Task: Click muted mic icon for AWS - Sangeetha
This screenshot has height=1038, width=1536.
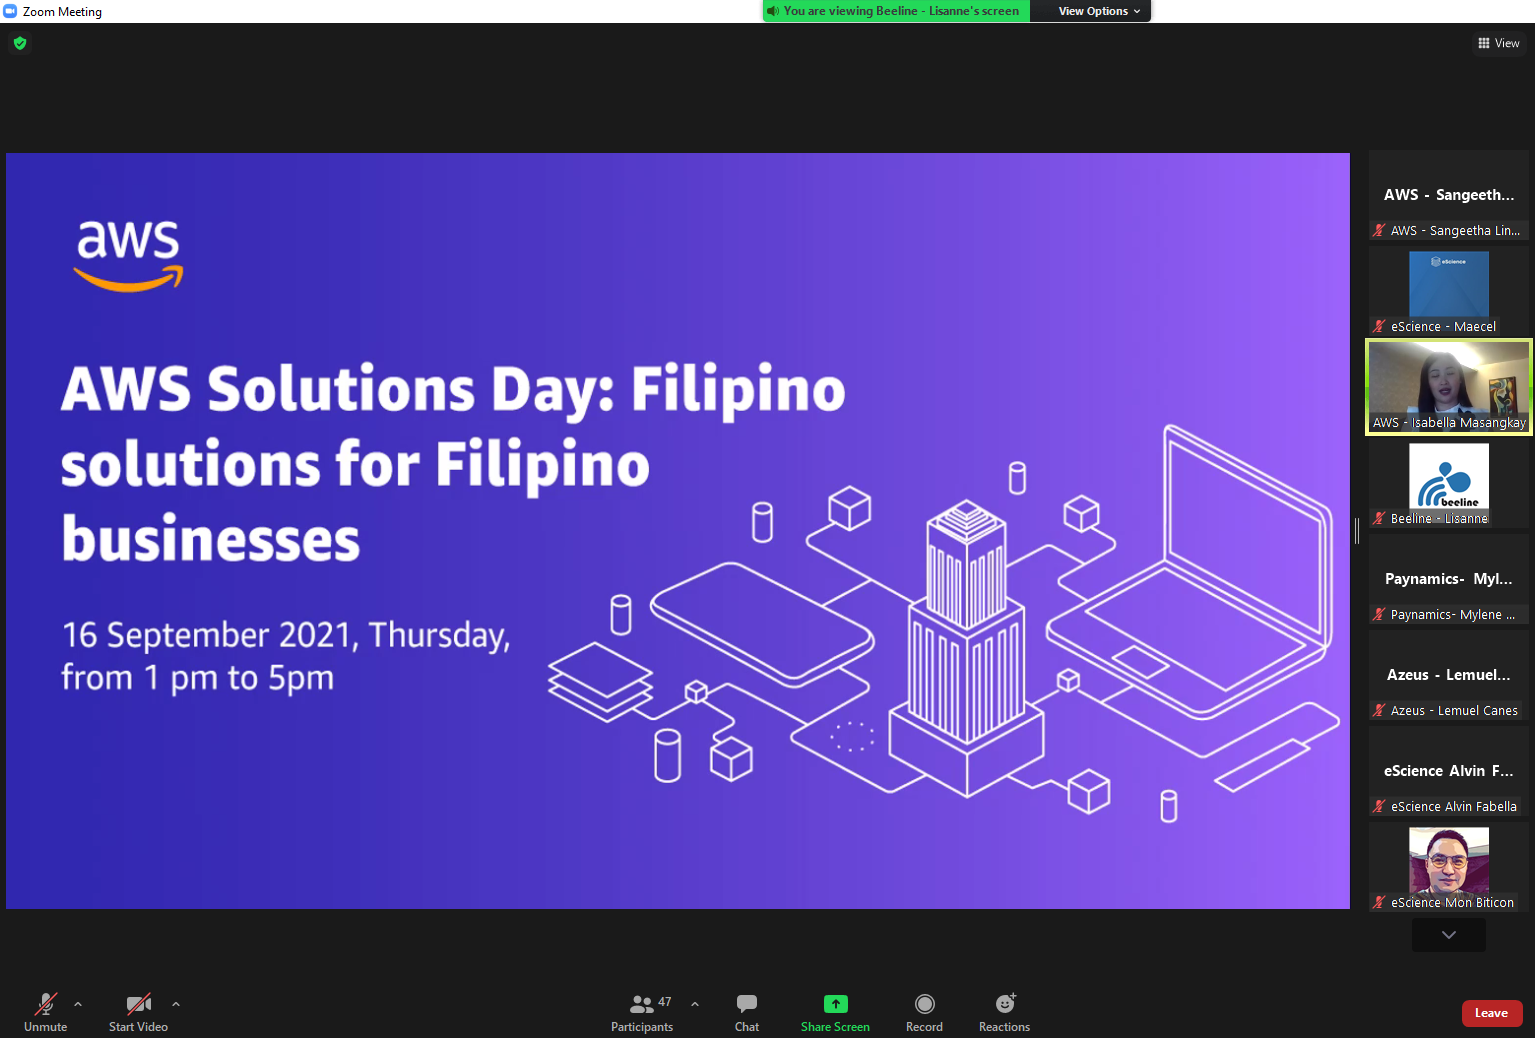Action: [x=1379, y=231]
